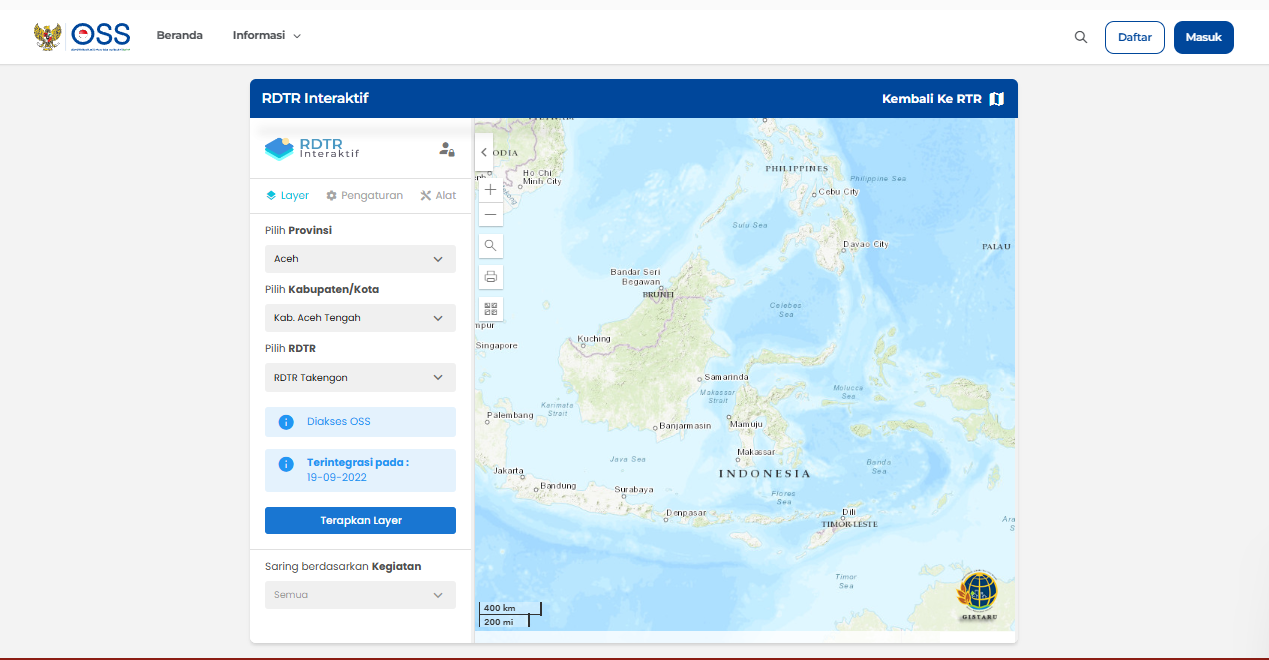1269x660 pixels.
Task: Collapse the sidebar with the left chevron
Action: pyautogui.click(x=484, y=153)
